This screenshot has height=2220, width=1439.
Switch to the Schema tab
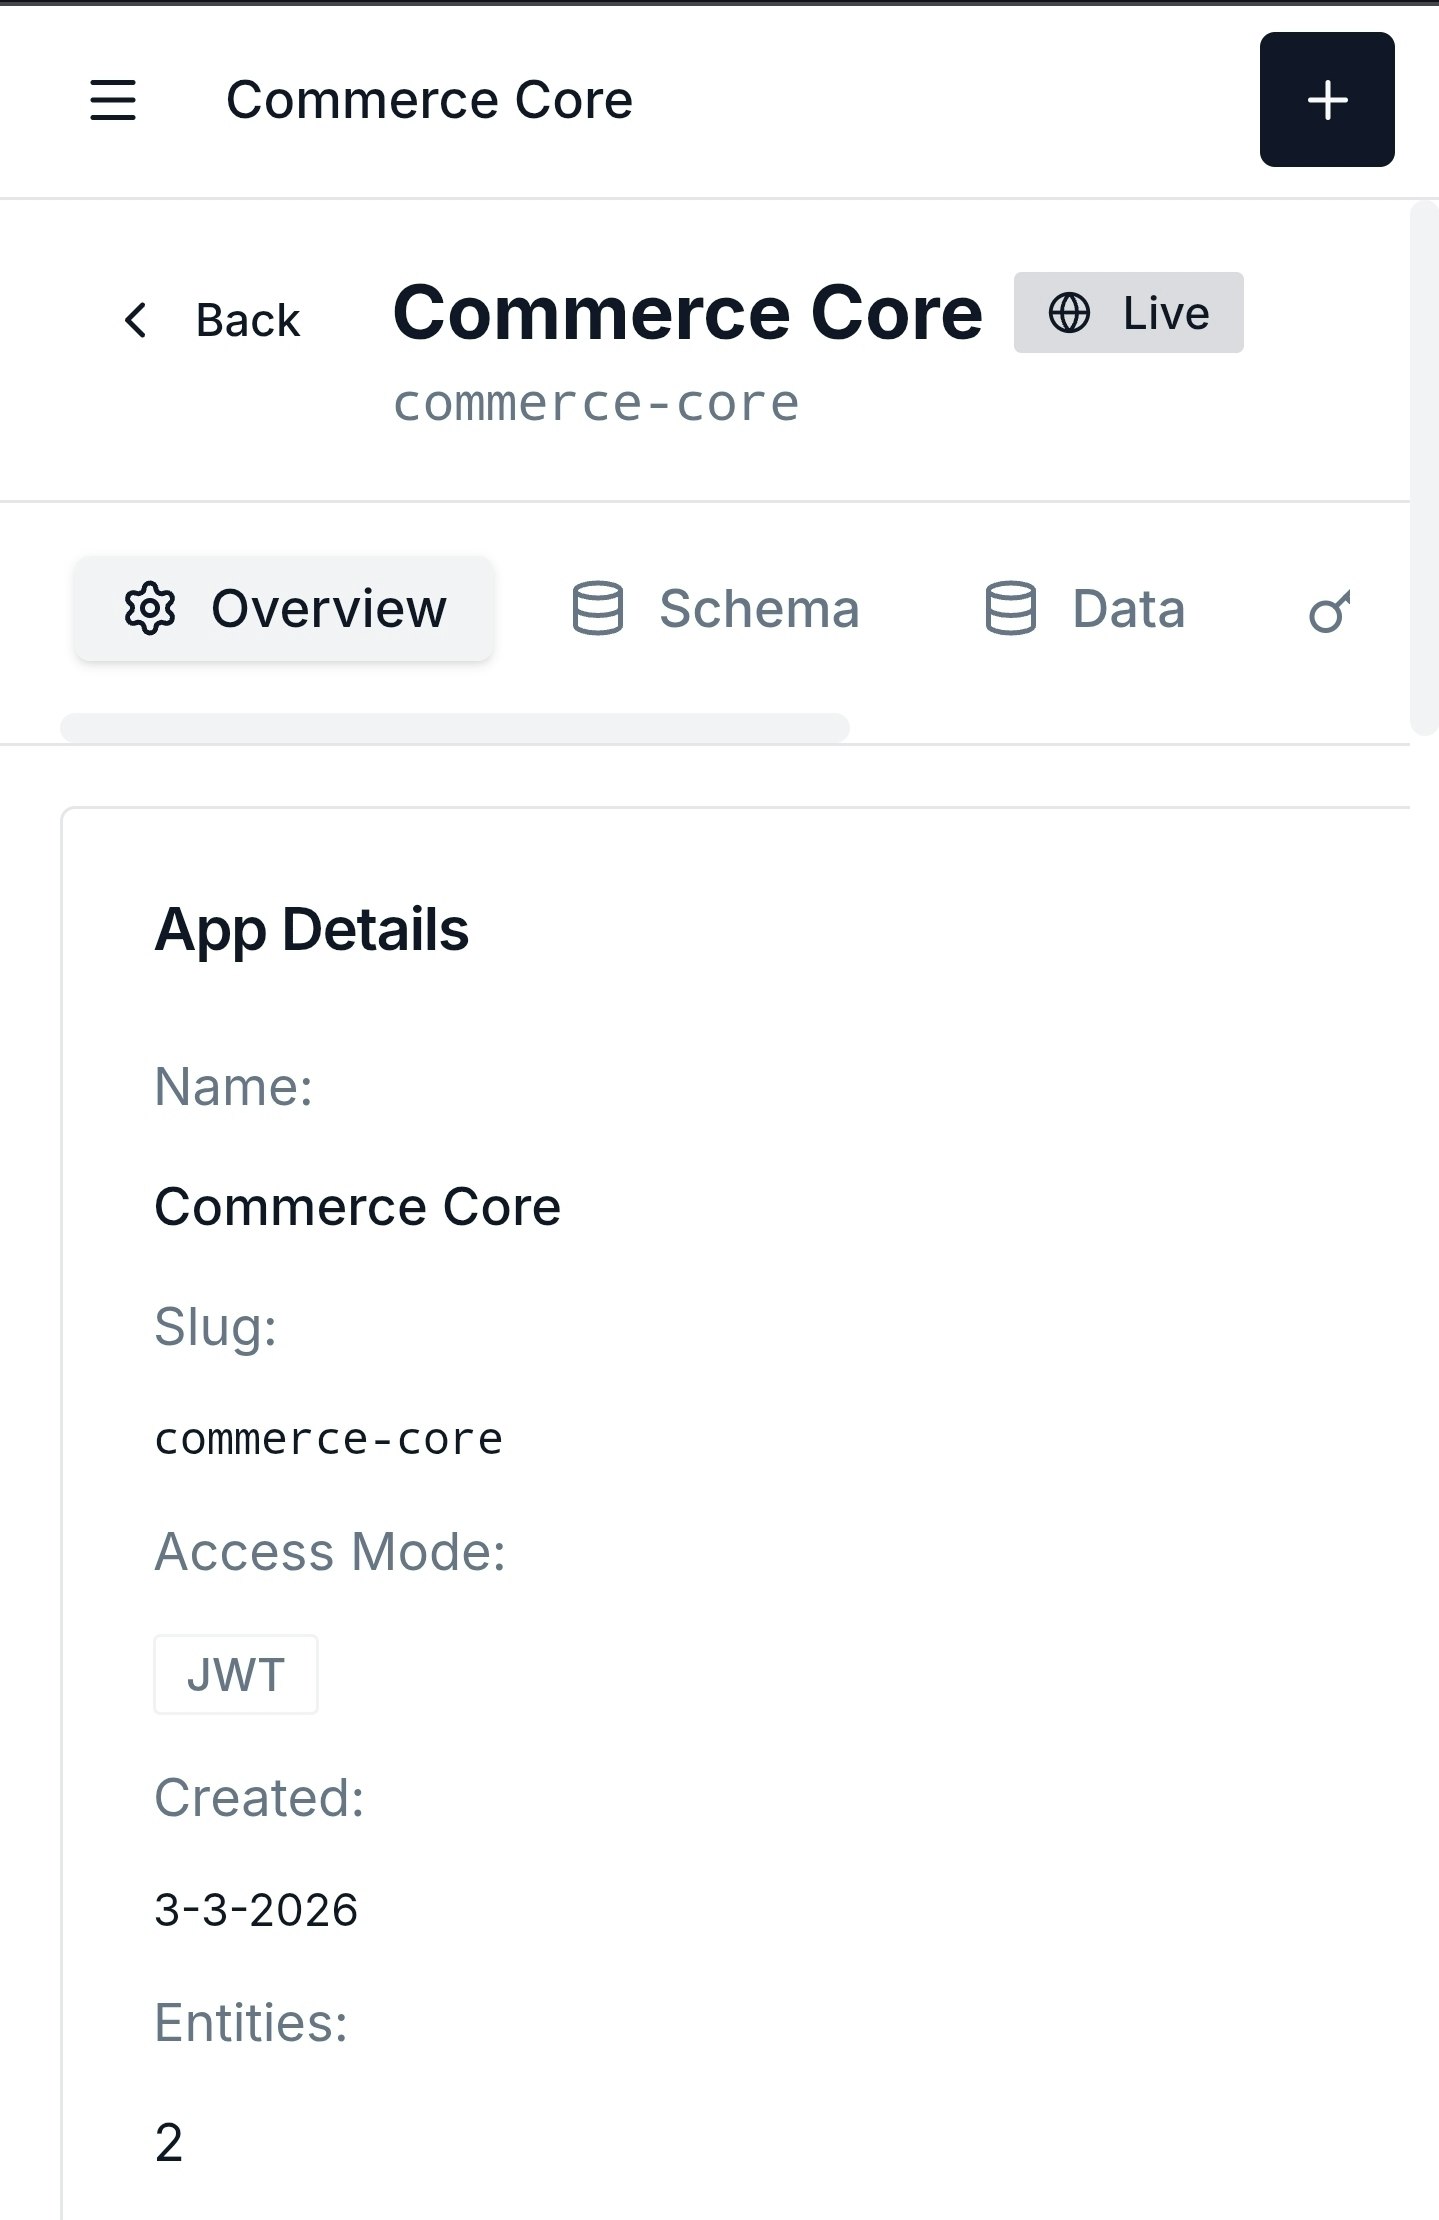pos(757,608)
